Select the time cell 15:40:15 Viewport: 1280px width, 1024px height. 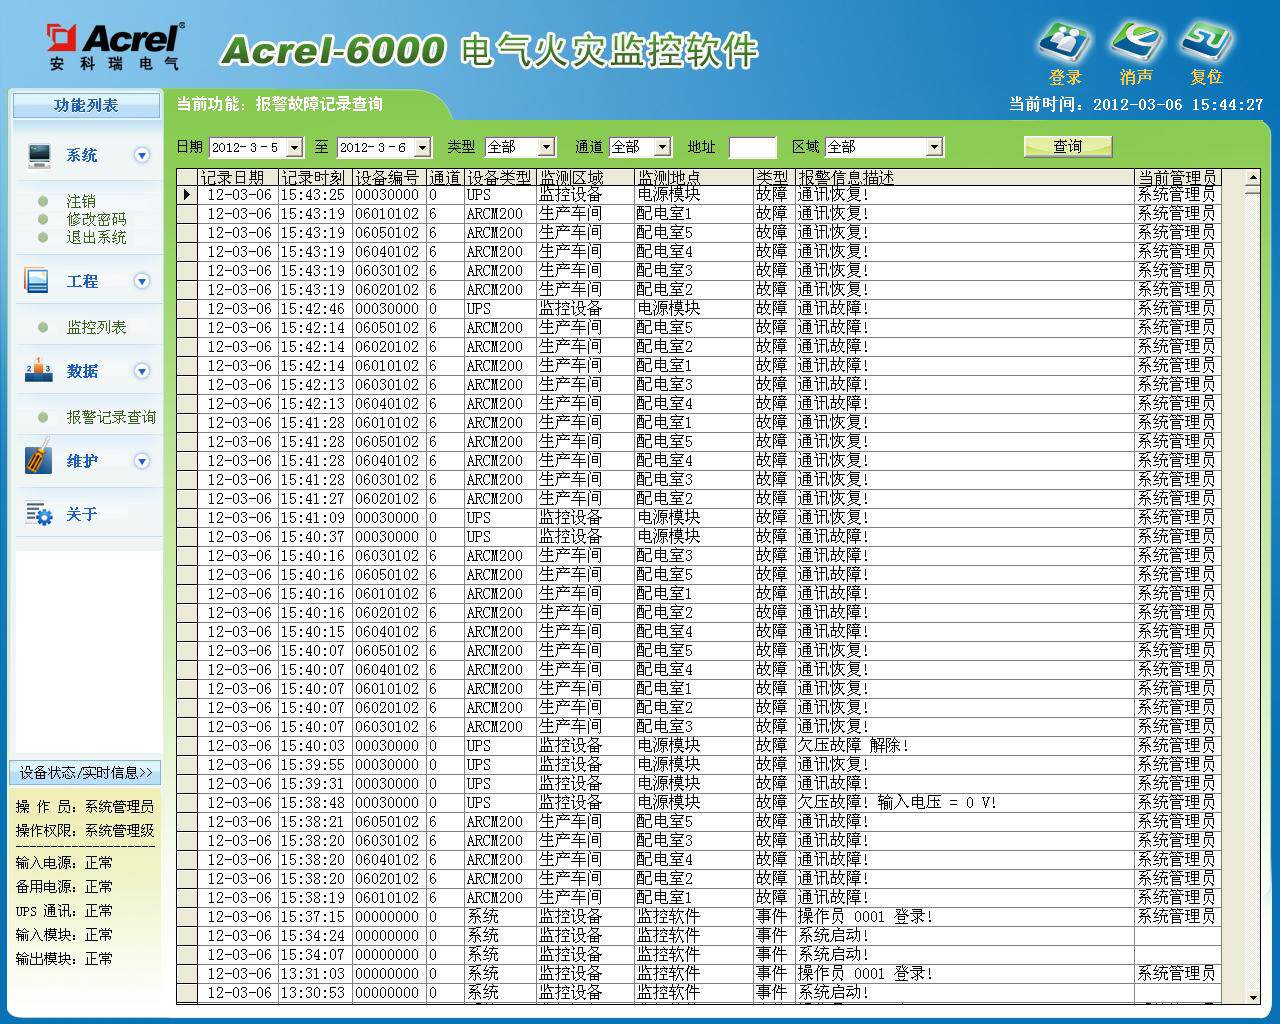coord(314,632)
